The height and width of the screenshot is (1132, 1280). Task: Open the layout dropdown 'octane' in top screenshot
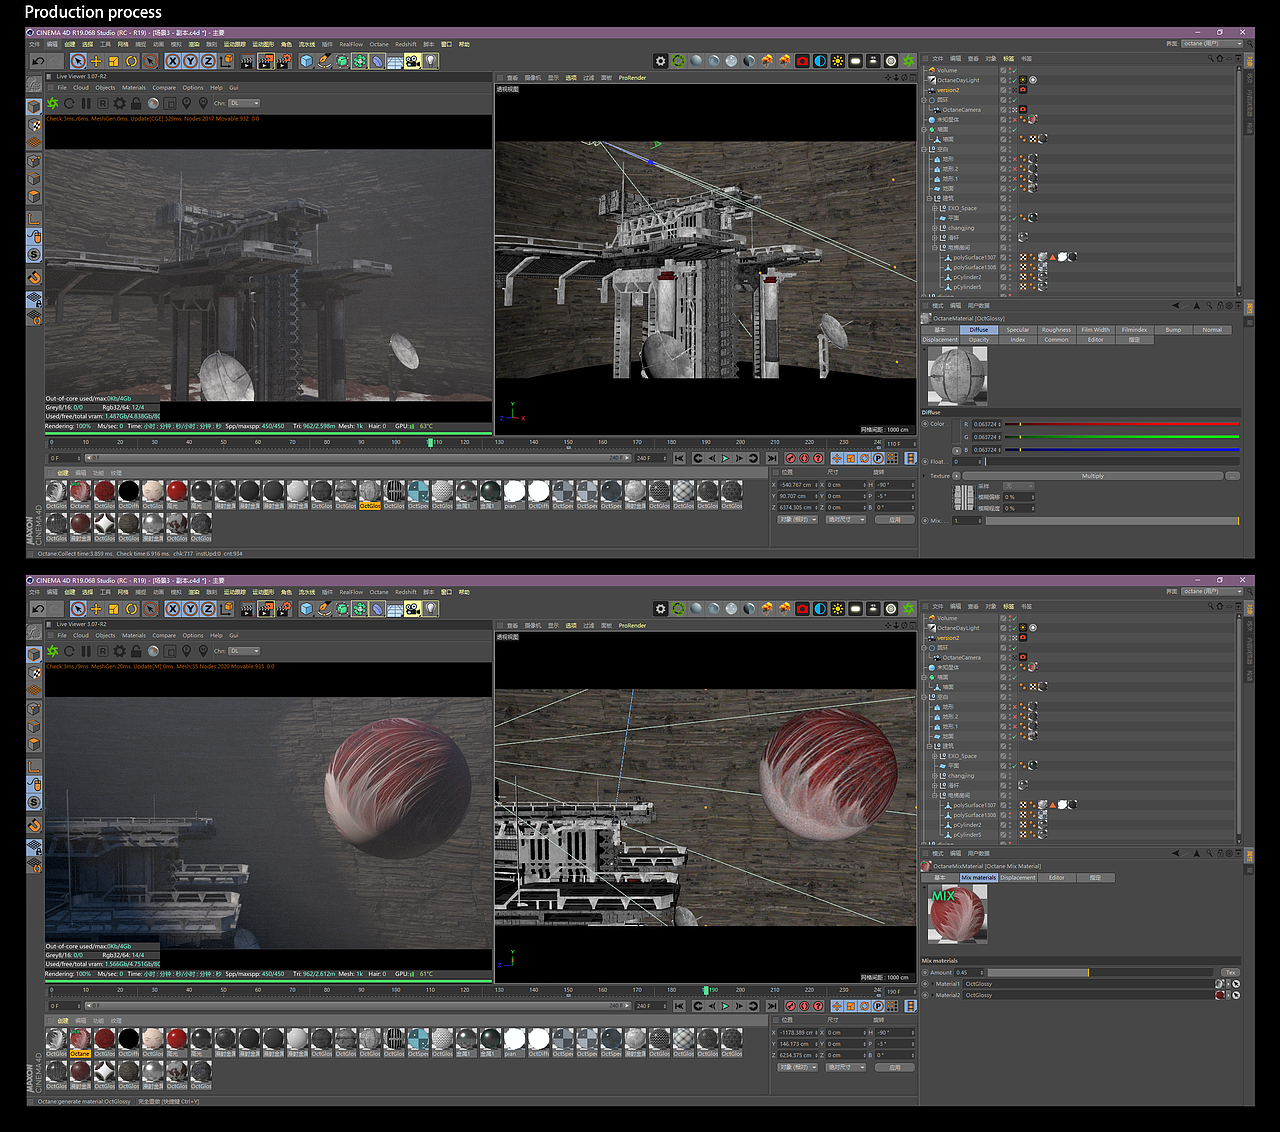pyautogui.click(x=1212, y=44)
